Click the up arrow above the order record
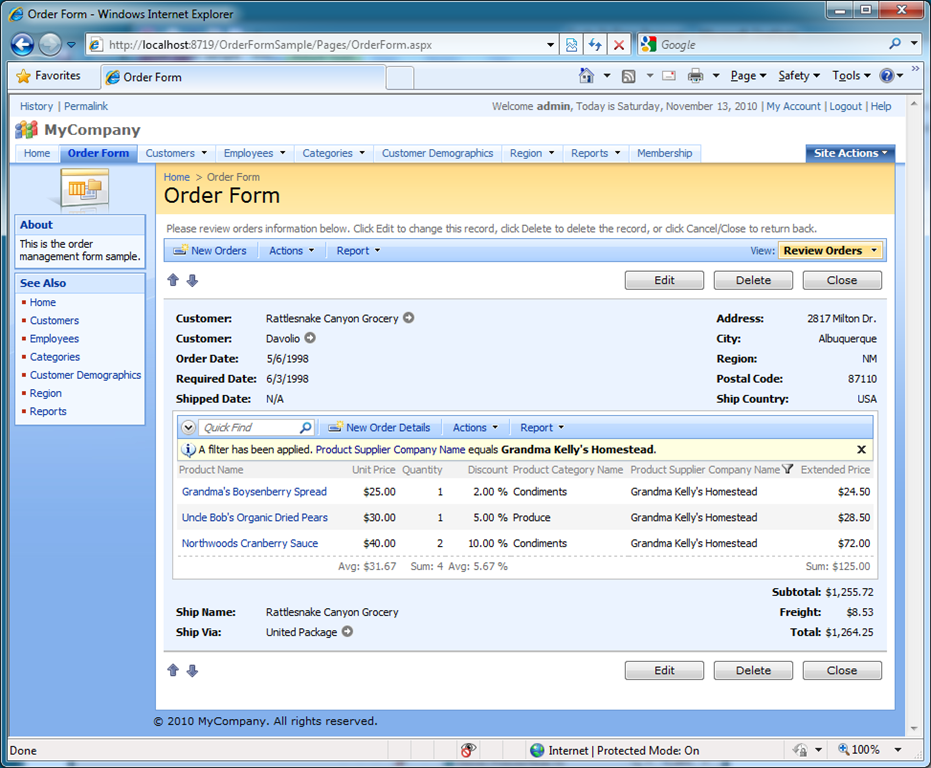 tap(173, 280)
